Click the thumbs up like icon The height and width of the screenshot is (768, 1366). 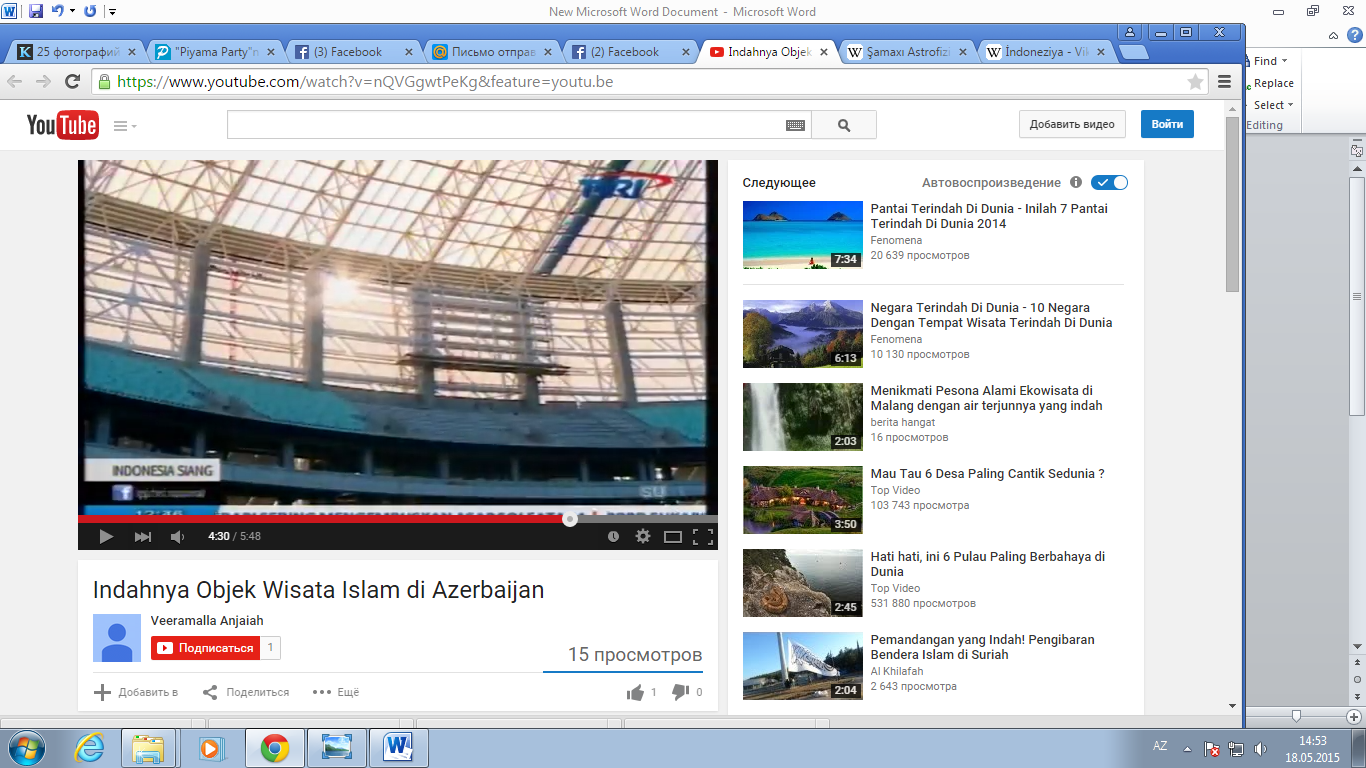(x=635, y=692)
